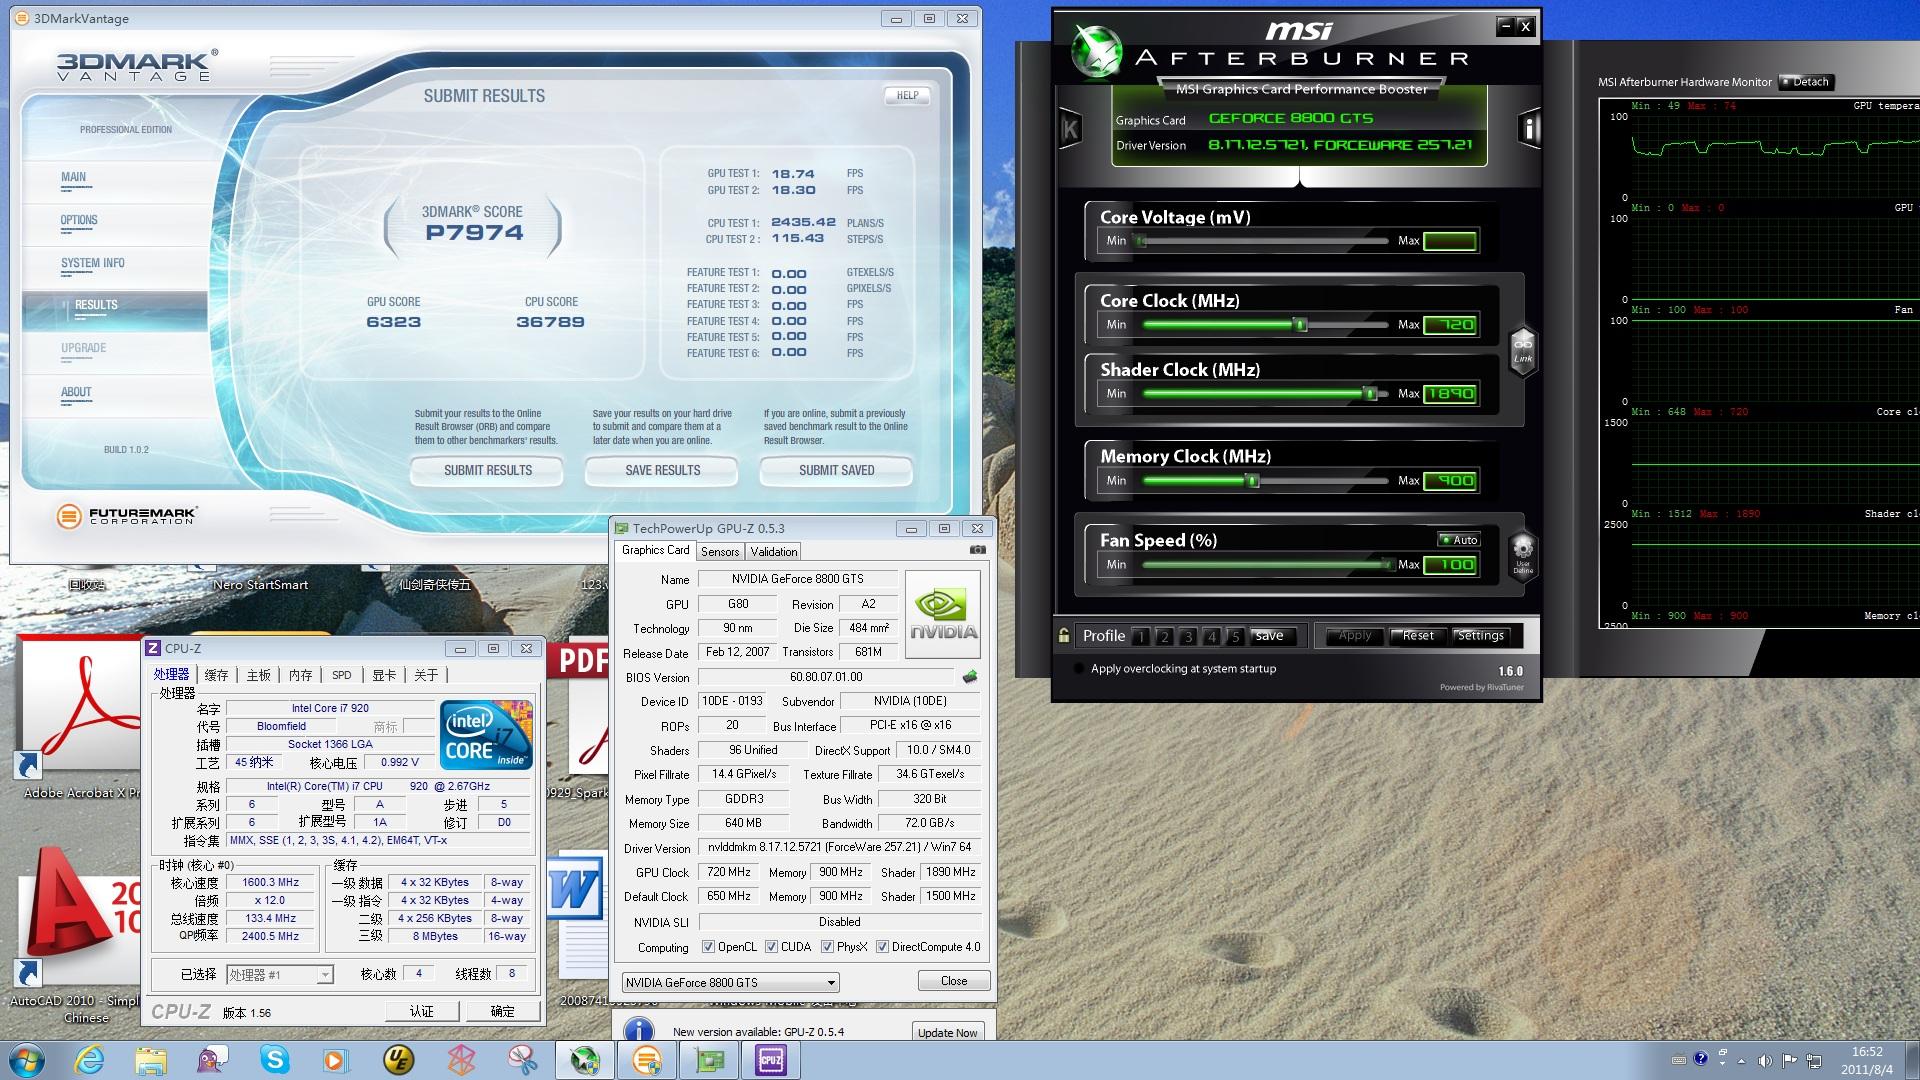The height and width of the screenshot is (1080, 1920).
Task: Click SUBMIT RESULTS button
Action: pyautogui.click(x=488, y=470)
